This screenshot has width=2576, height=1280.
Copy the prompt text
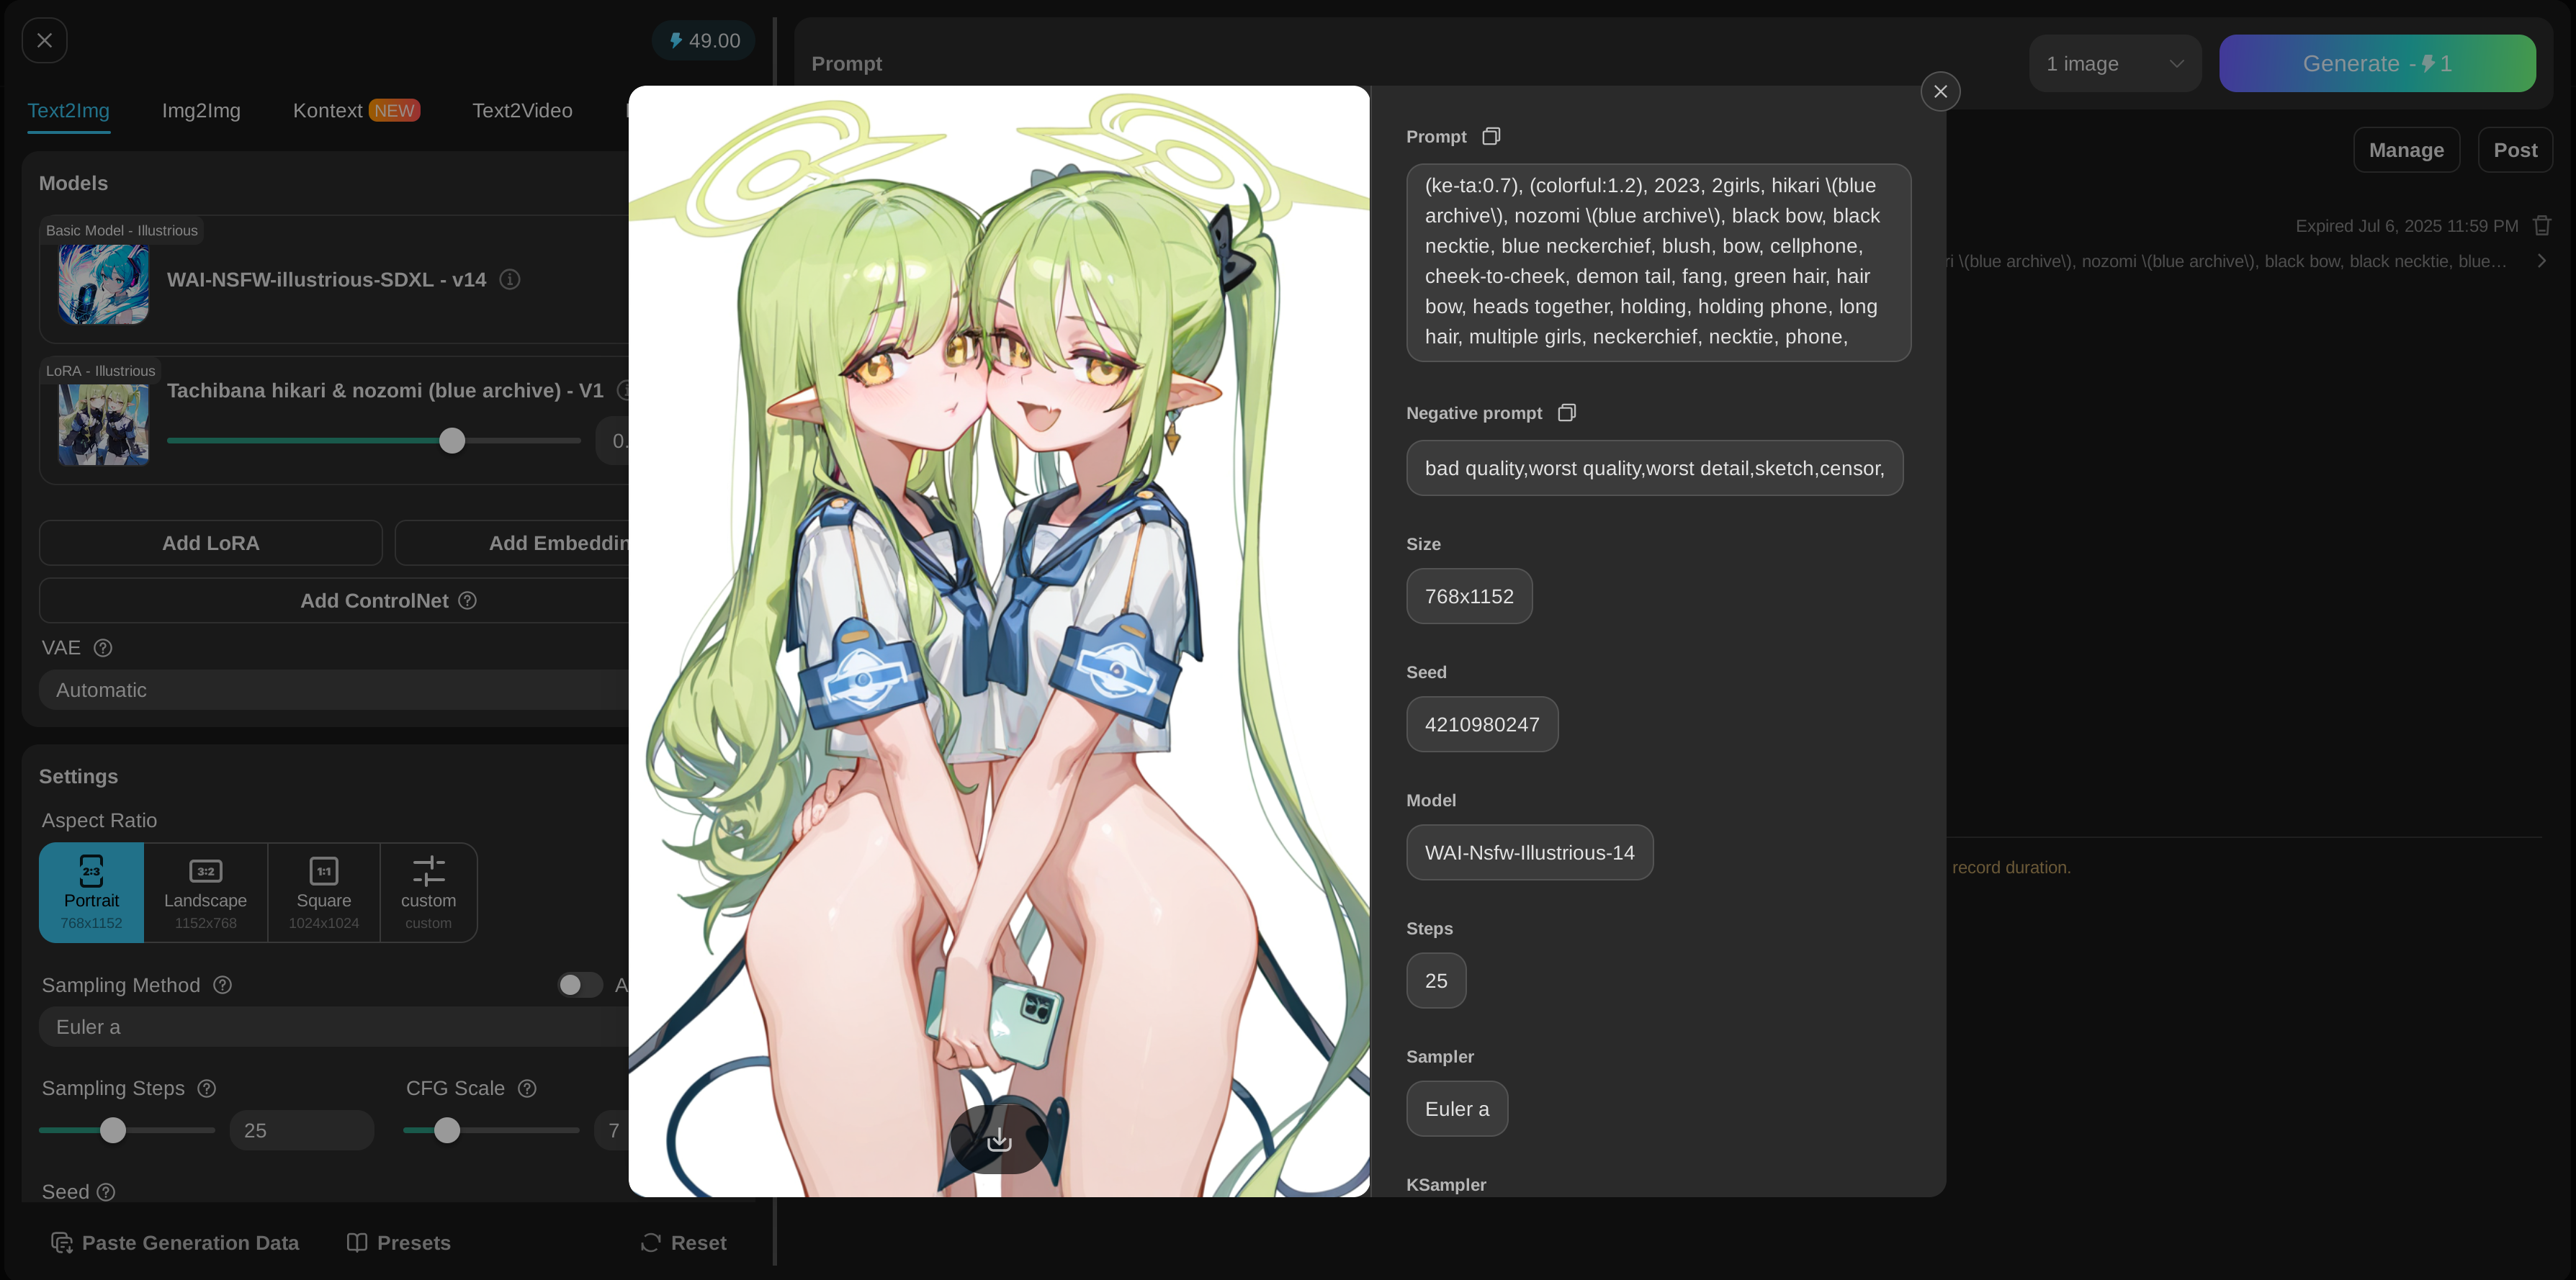[1491, 136]
